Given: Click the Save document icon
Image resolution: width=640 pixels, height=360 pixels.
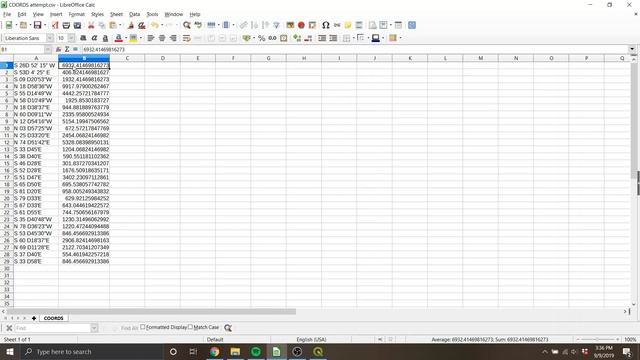Looking at the screenshot, I should [x=37, y=25].
